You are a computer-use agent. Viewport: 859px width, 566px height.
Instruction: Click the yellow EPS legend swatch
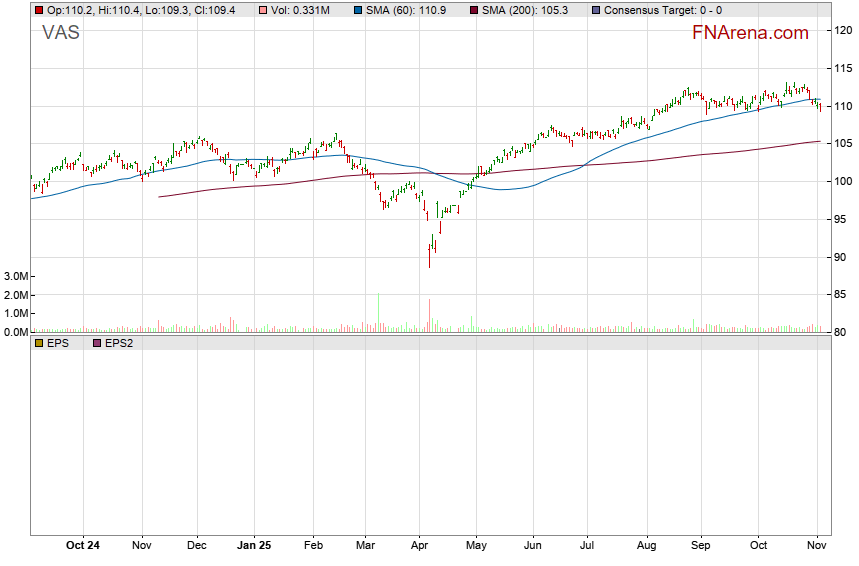click(39, 343)
